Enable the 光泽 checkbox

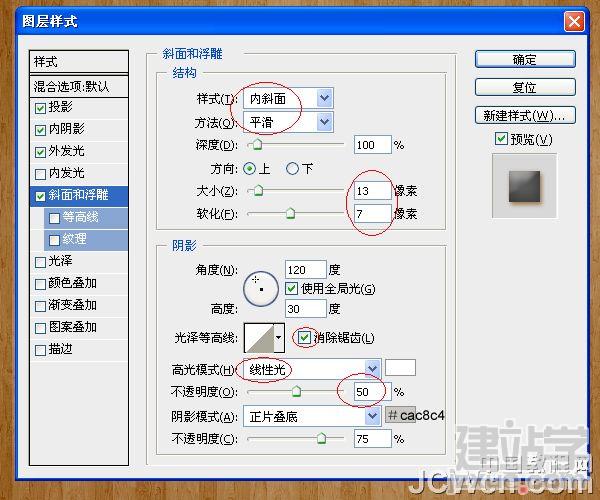tap(40, 262)
